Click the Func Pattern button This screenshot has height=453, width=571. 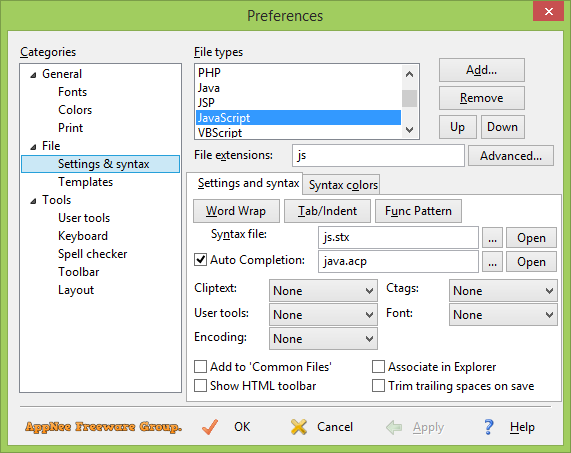[418, 211]
